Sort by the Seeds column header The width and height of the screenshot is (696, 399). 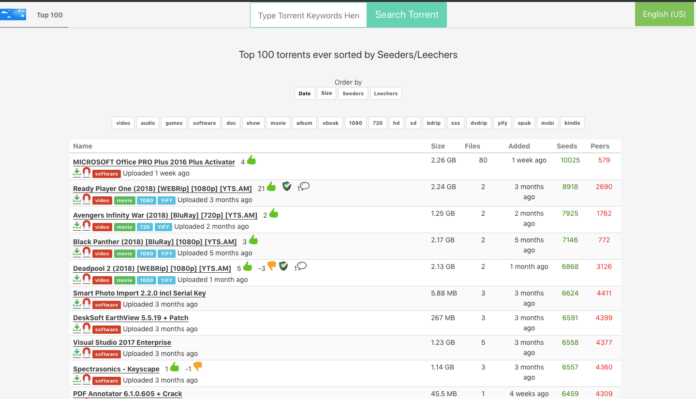pyautogui.click(x=567, y=146)
